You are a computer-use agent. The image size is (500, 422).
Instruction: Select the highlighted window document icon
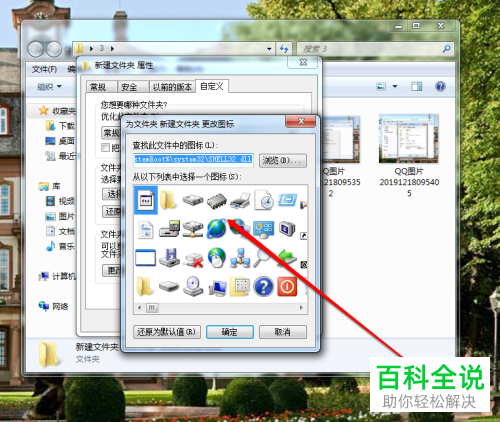[x=146, y=200]
